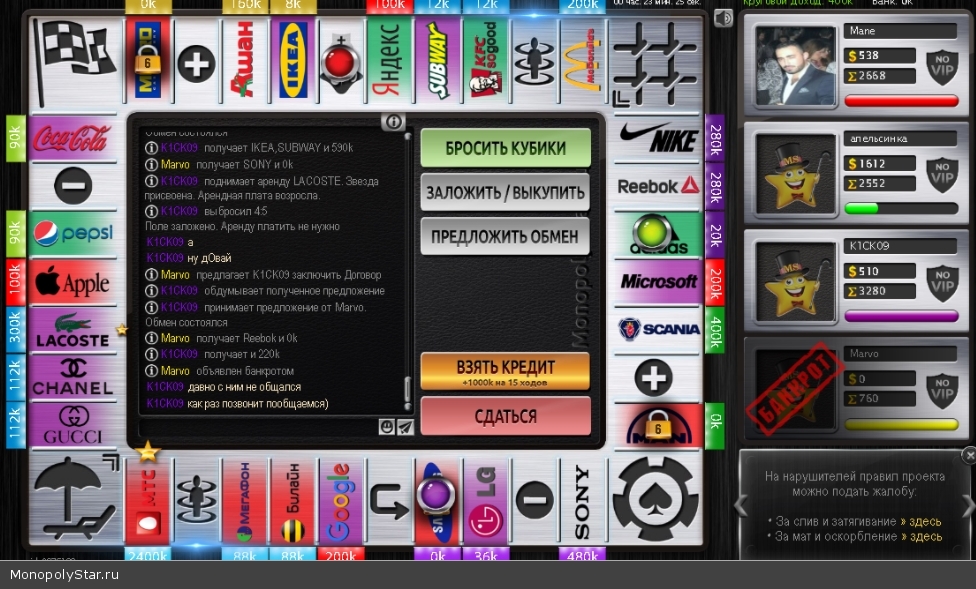Select the Apple board cell

73,282
